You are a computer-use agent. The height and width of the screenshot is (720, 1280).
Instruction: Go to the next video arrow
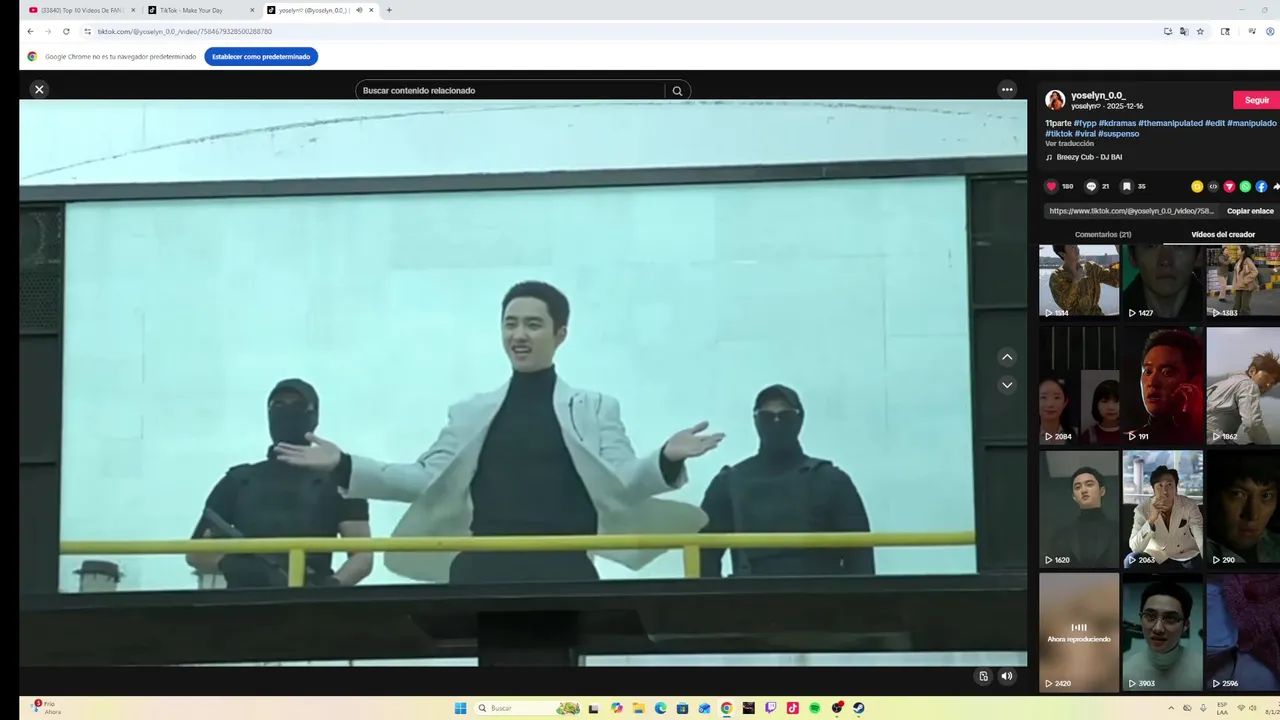[1007, 385]
